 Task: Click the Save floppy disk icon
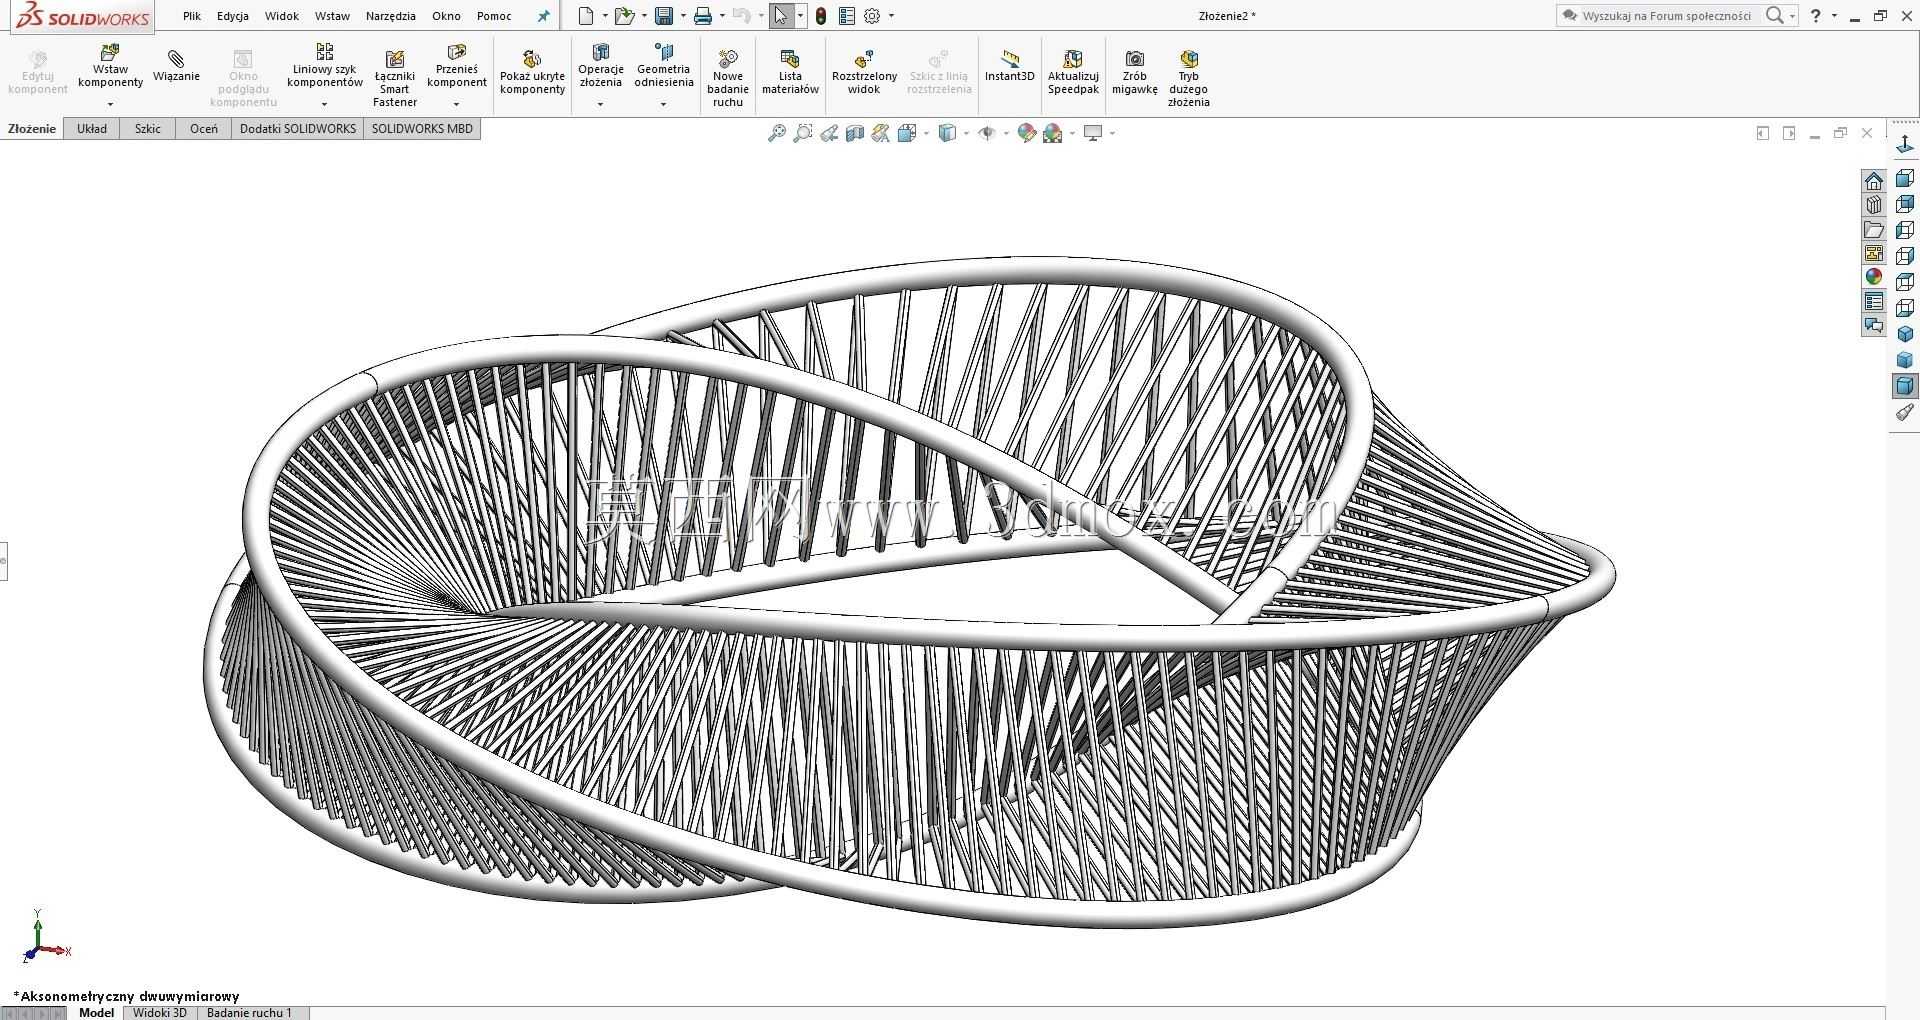tap(664, 16)
